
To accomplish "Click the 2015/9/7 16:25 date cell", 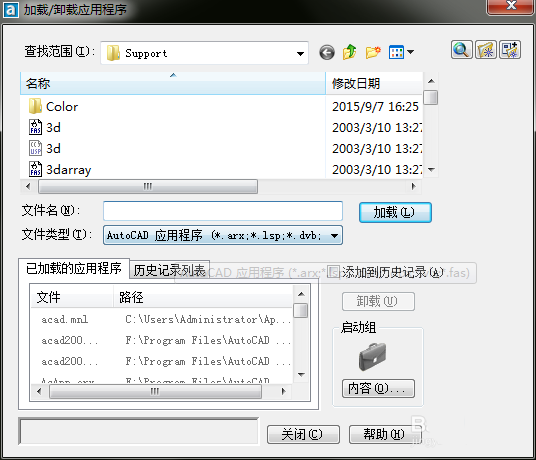I will coord(375,107).
